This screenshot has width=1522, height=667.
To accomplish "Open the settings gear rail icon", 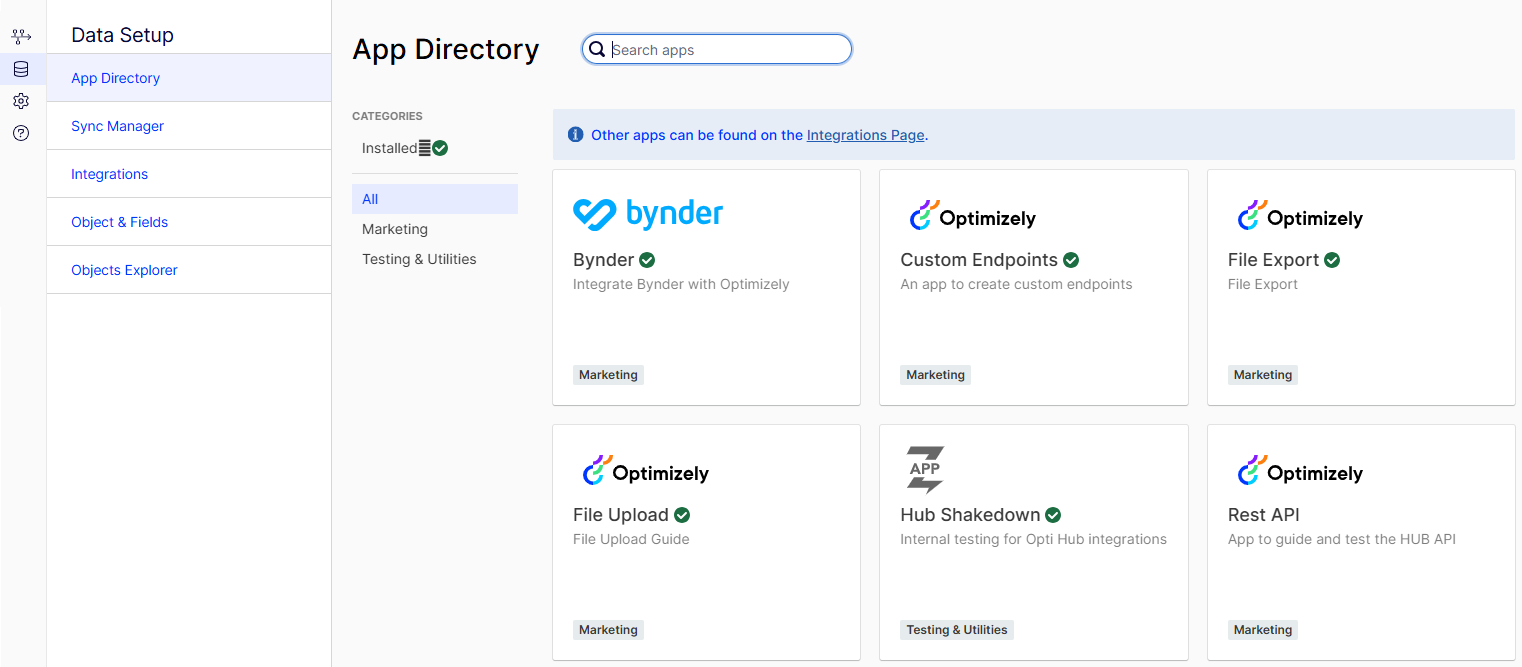I will [x=21, y=101].
